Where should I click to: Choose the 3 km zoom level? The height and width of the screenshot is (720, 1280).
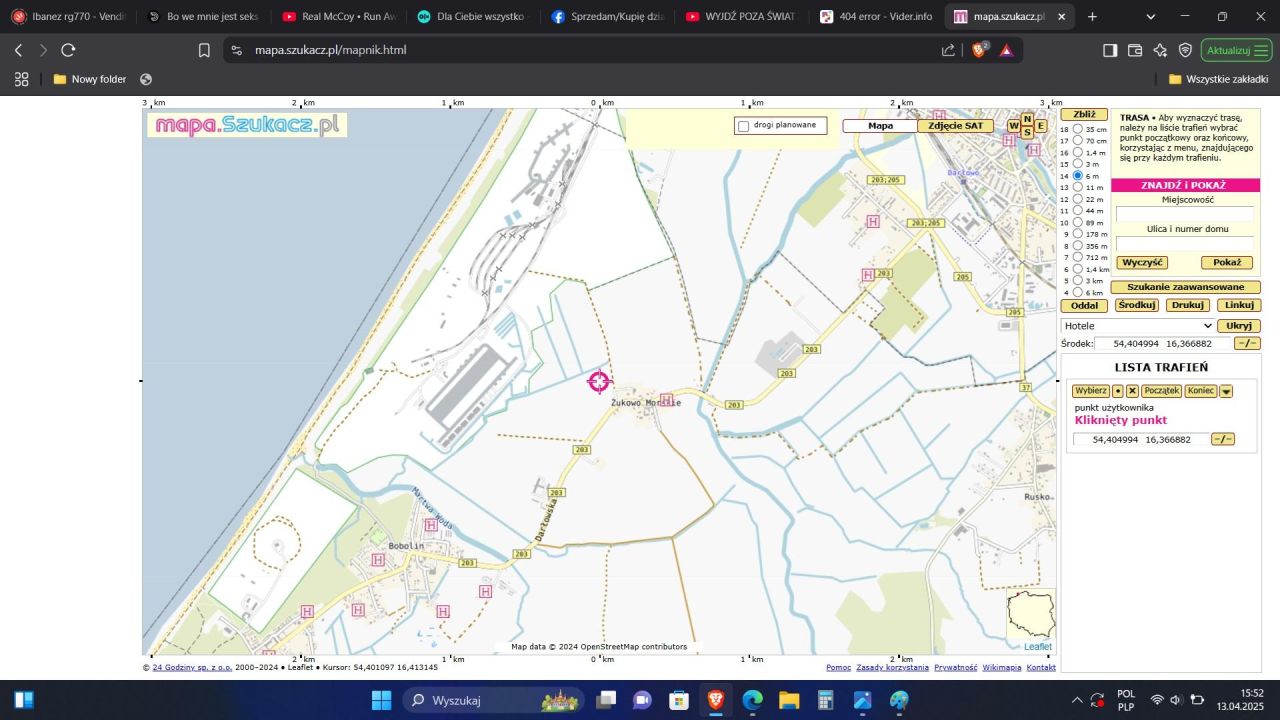(x=1078, y=280)
